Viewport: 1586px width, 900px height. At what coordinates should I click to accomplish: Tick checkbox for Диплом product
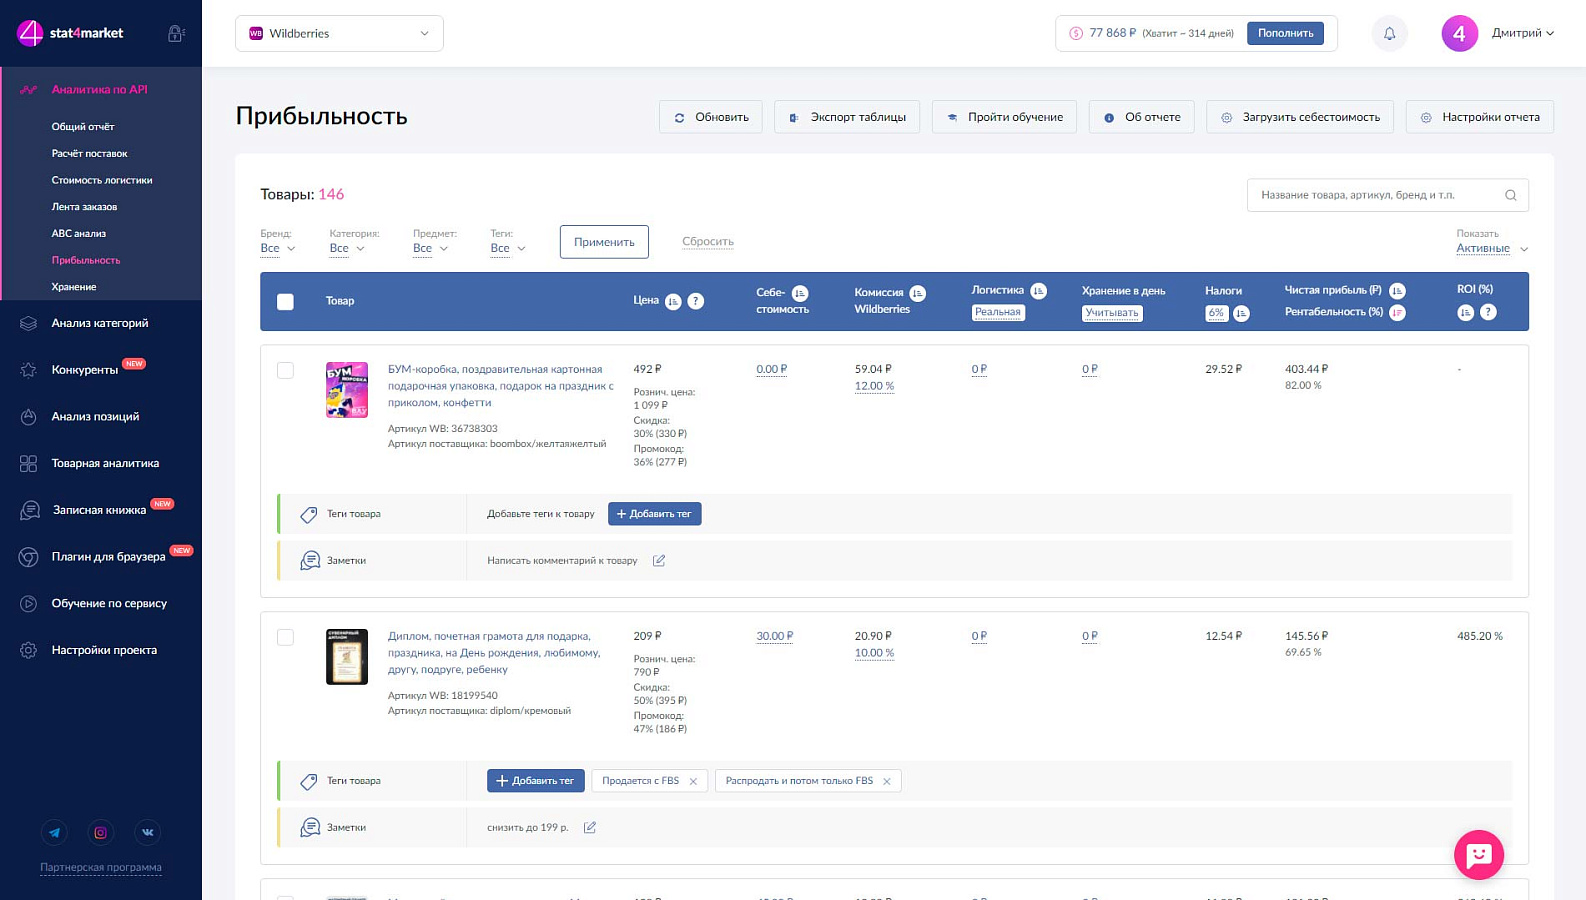pyautogui.click(x=285, y=637)
